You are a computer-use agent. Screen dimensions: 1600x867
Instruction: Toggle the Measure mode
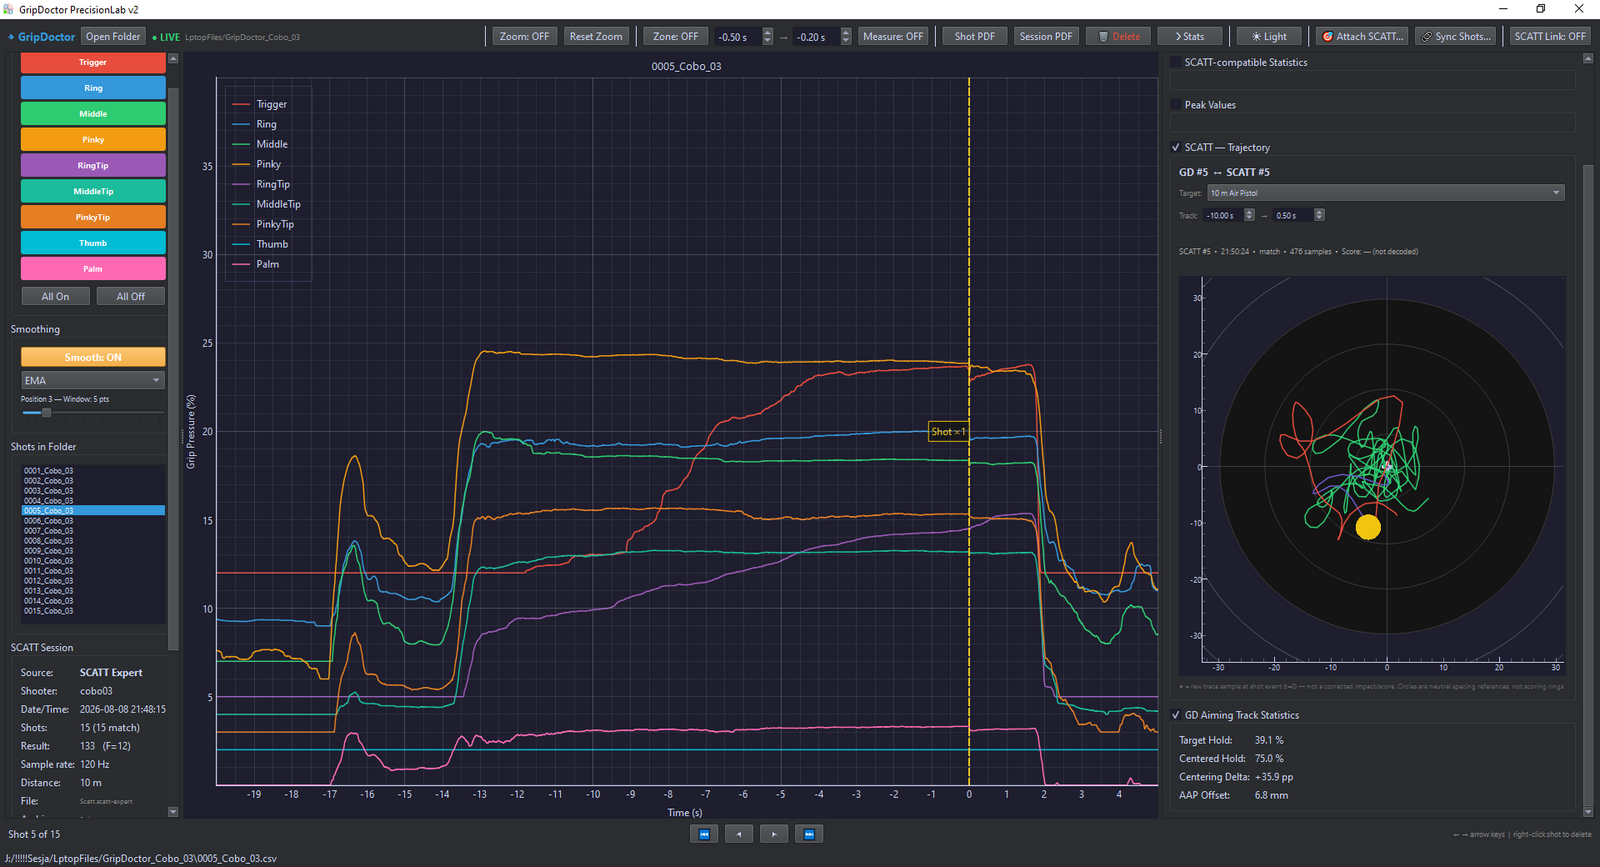(893, 37)
